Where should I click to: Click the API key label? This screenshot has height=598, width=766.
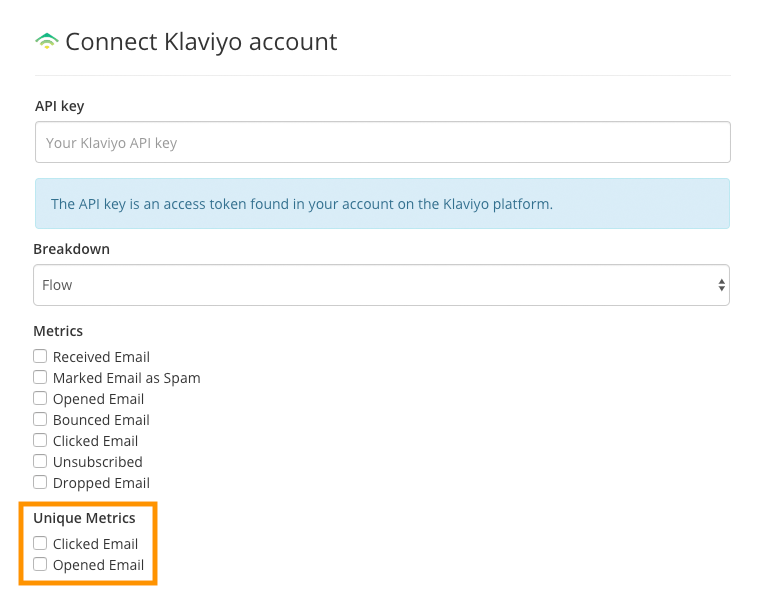[x=60, y=106]
